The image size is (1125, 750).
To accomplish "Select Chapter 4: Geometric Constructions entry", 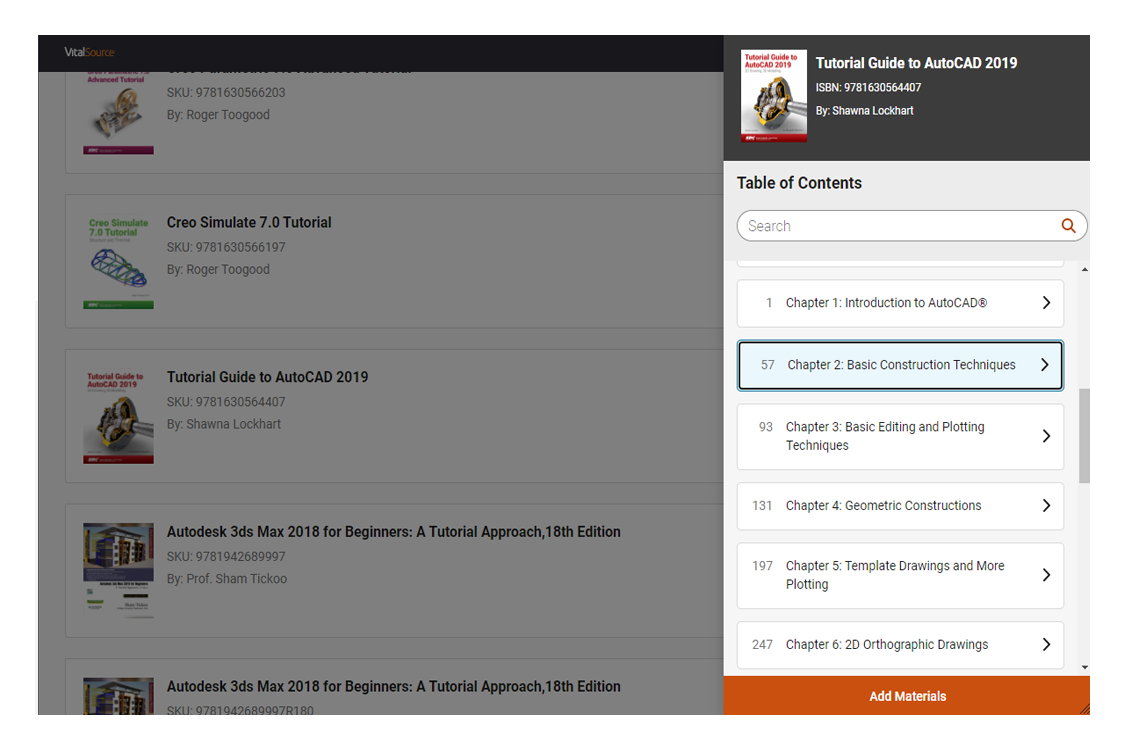I will [x=900, y=505].
